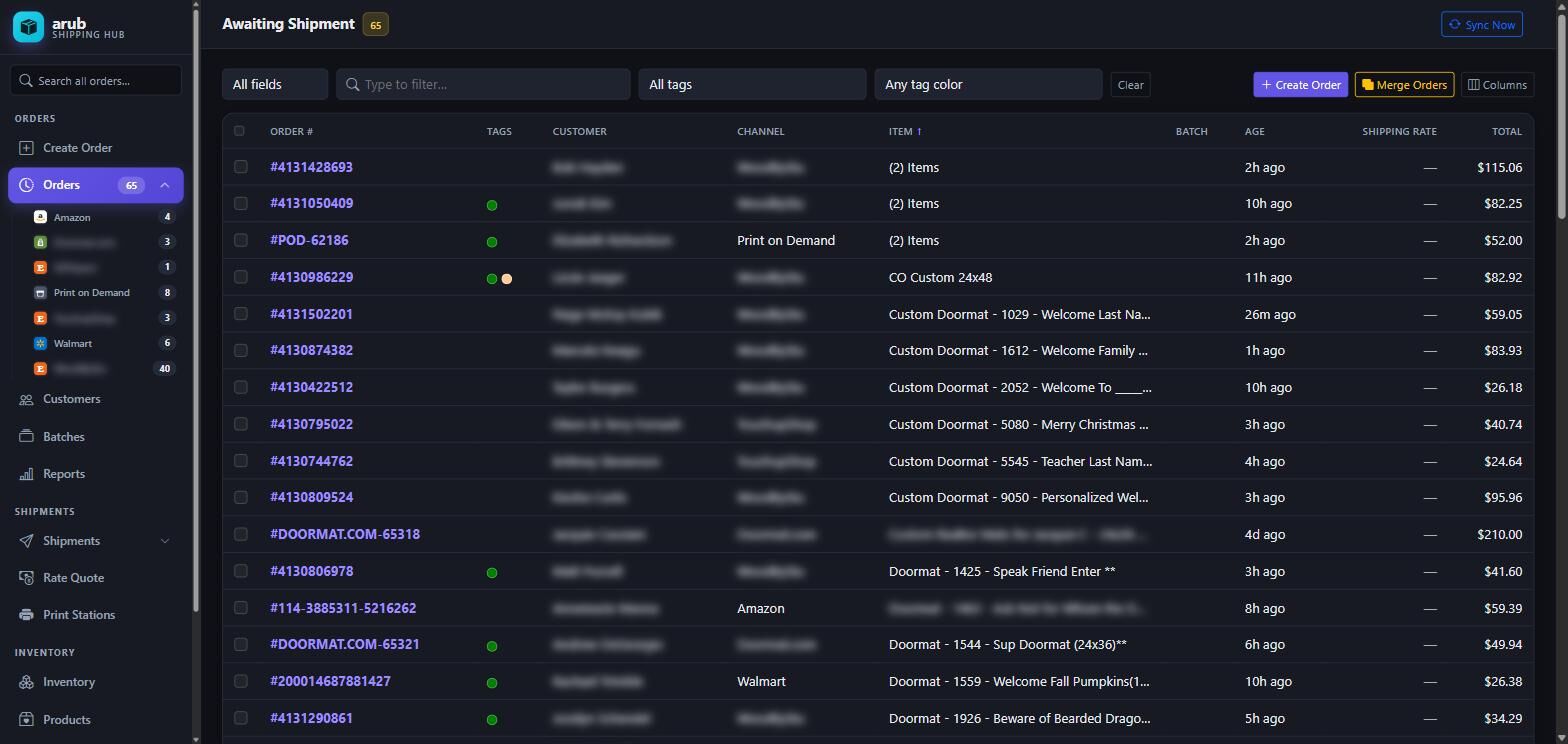
Task: Click the Type to filter input field
Action: [483, 85]
